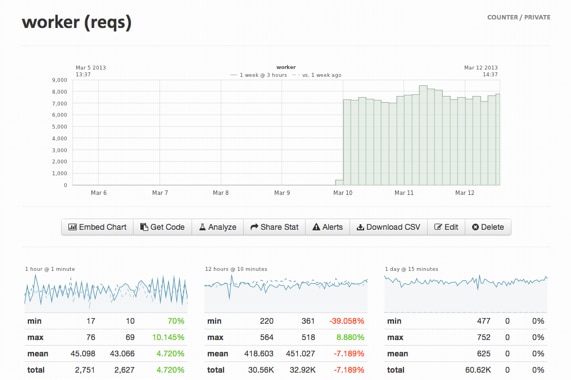Click the Delete button
The height and width of the screenshot is (380, 571).
488,227
